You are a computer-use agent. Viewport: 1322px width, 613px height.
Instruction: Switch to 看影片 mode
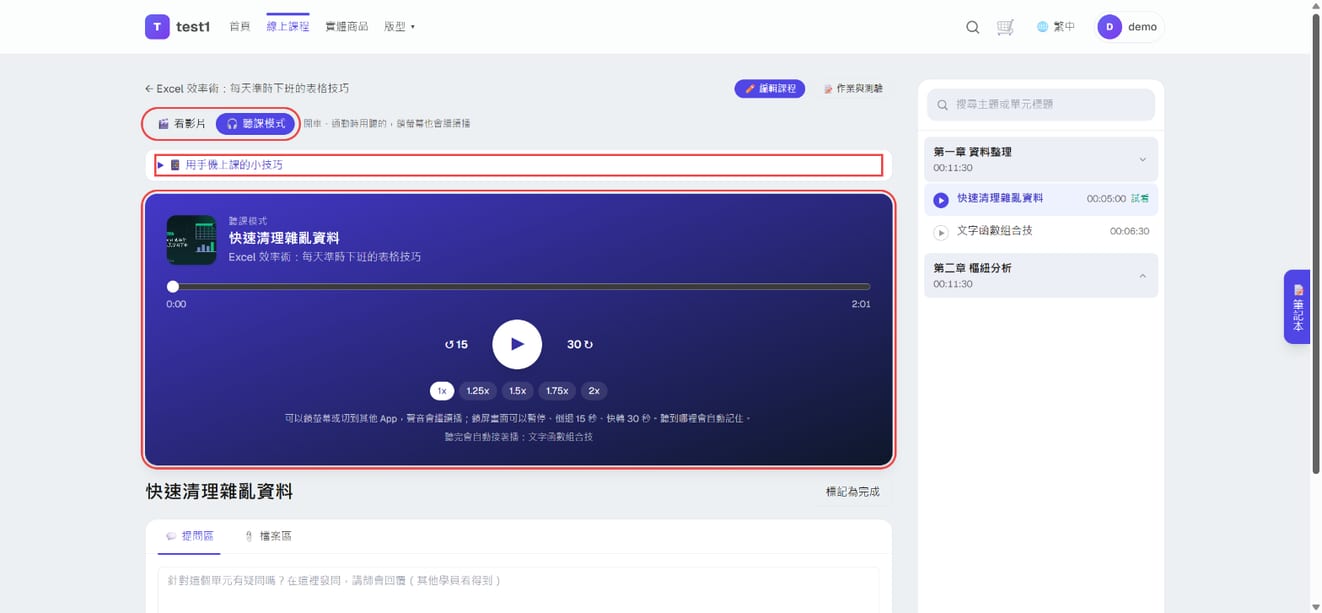point(182,124)
